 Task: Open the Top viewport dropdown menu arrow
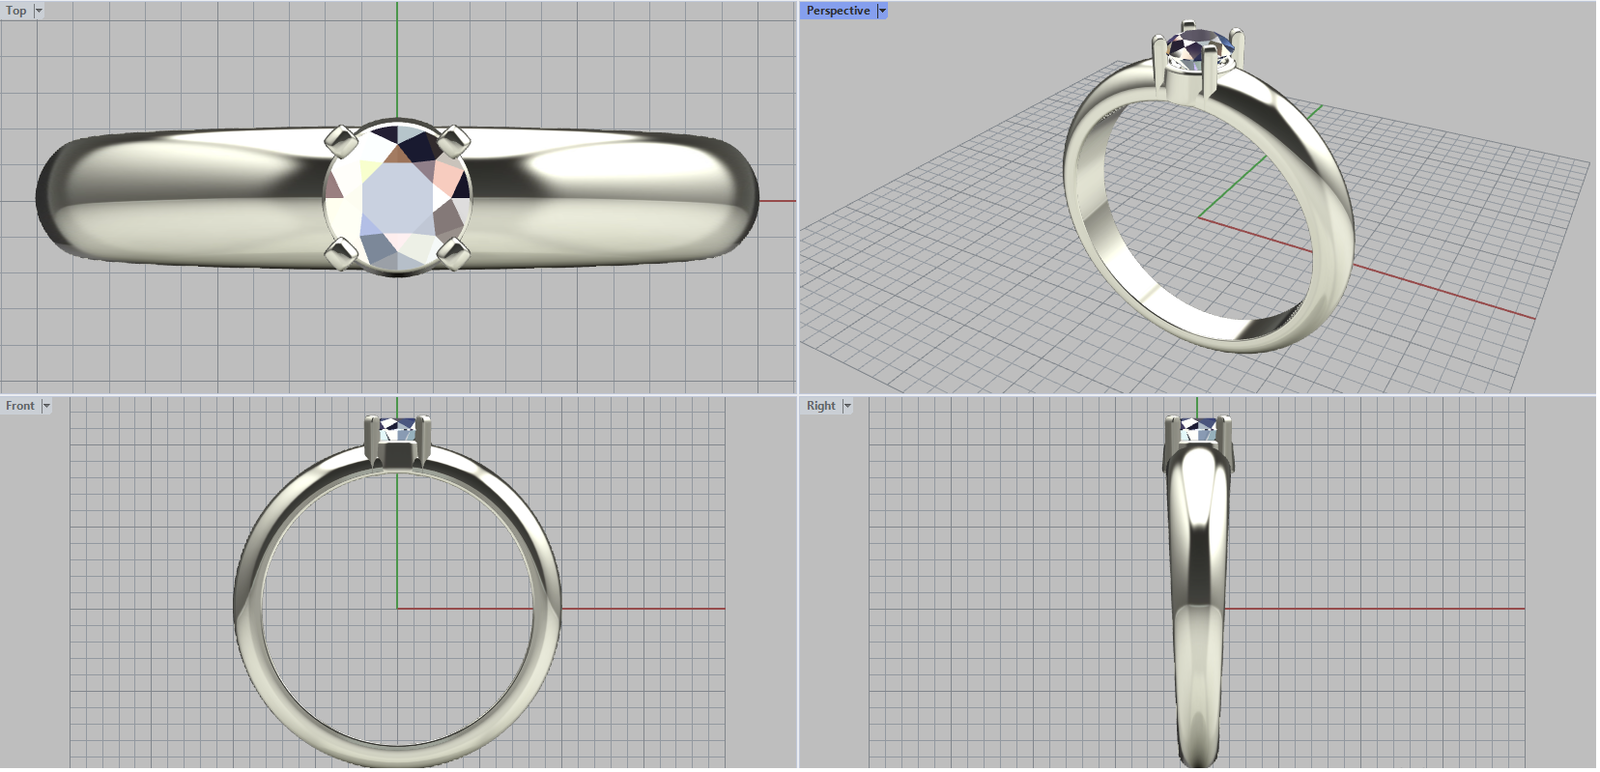pos(39,11)
